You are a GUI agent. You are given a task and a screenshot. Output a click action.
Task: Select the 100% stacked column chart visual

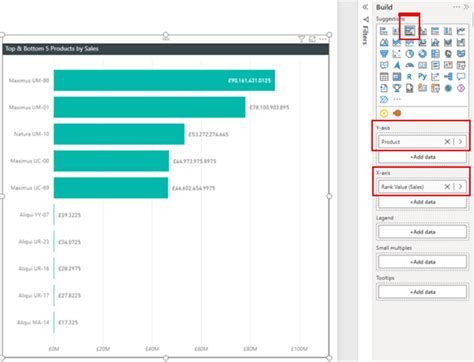[x=448, y=31]
